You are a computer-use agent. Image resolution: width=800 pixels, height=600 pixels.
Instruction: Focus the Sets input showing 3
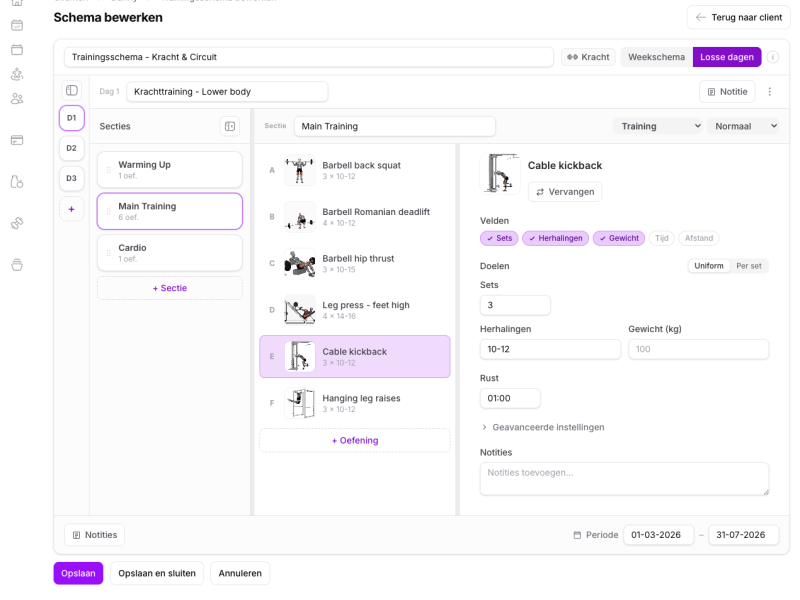click(x=515, y=305)
